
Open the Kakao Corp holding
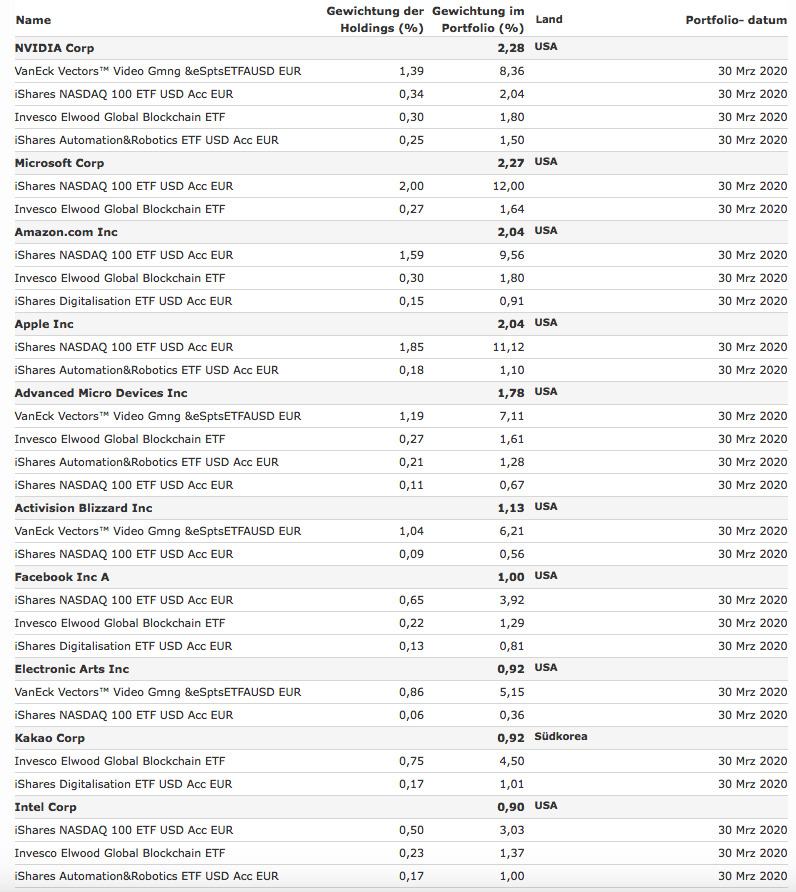click(49, 738)
